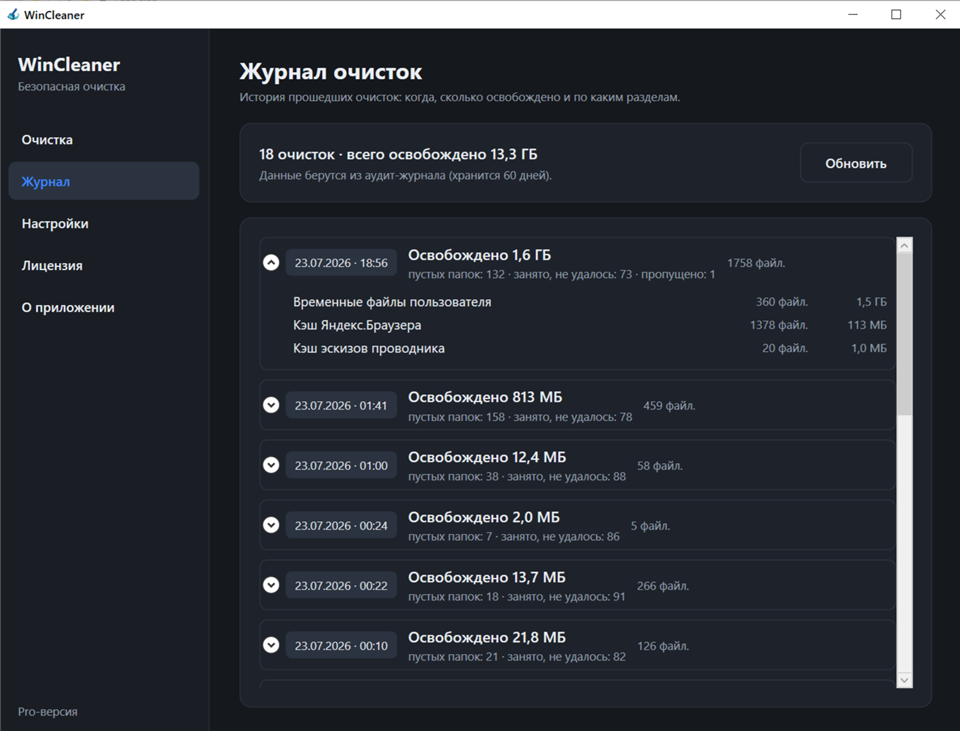This screenshot has width=960, height=731.
Task: Click the Безопасная очистка subtitle
Action: coord(71,86)
